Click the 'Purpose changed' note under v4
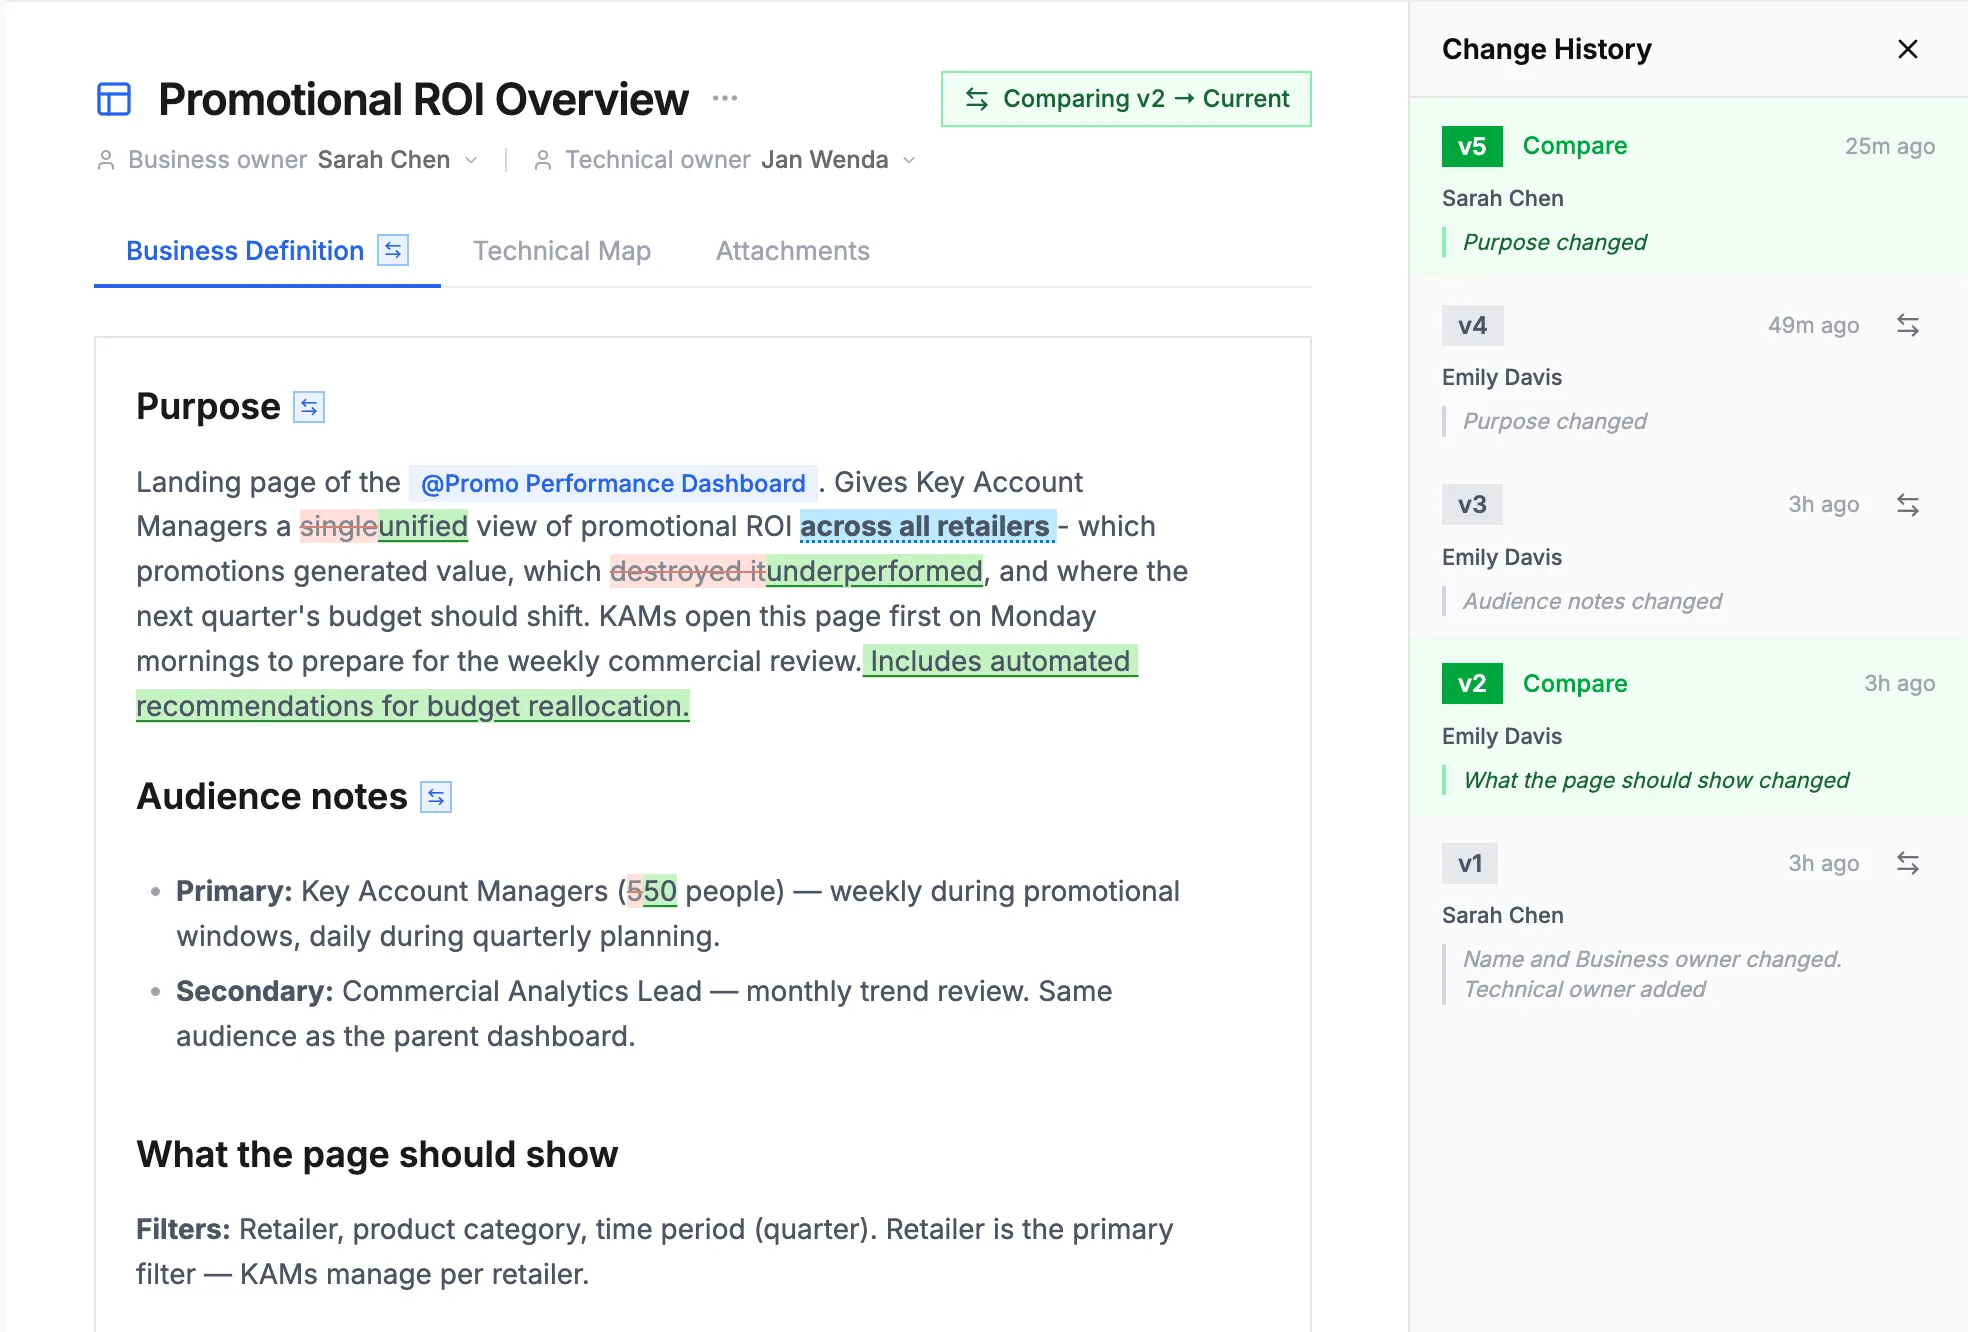The image size is (1968, 1332). 1555,421
